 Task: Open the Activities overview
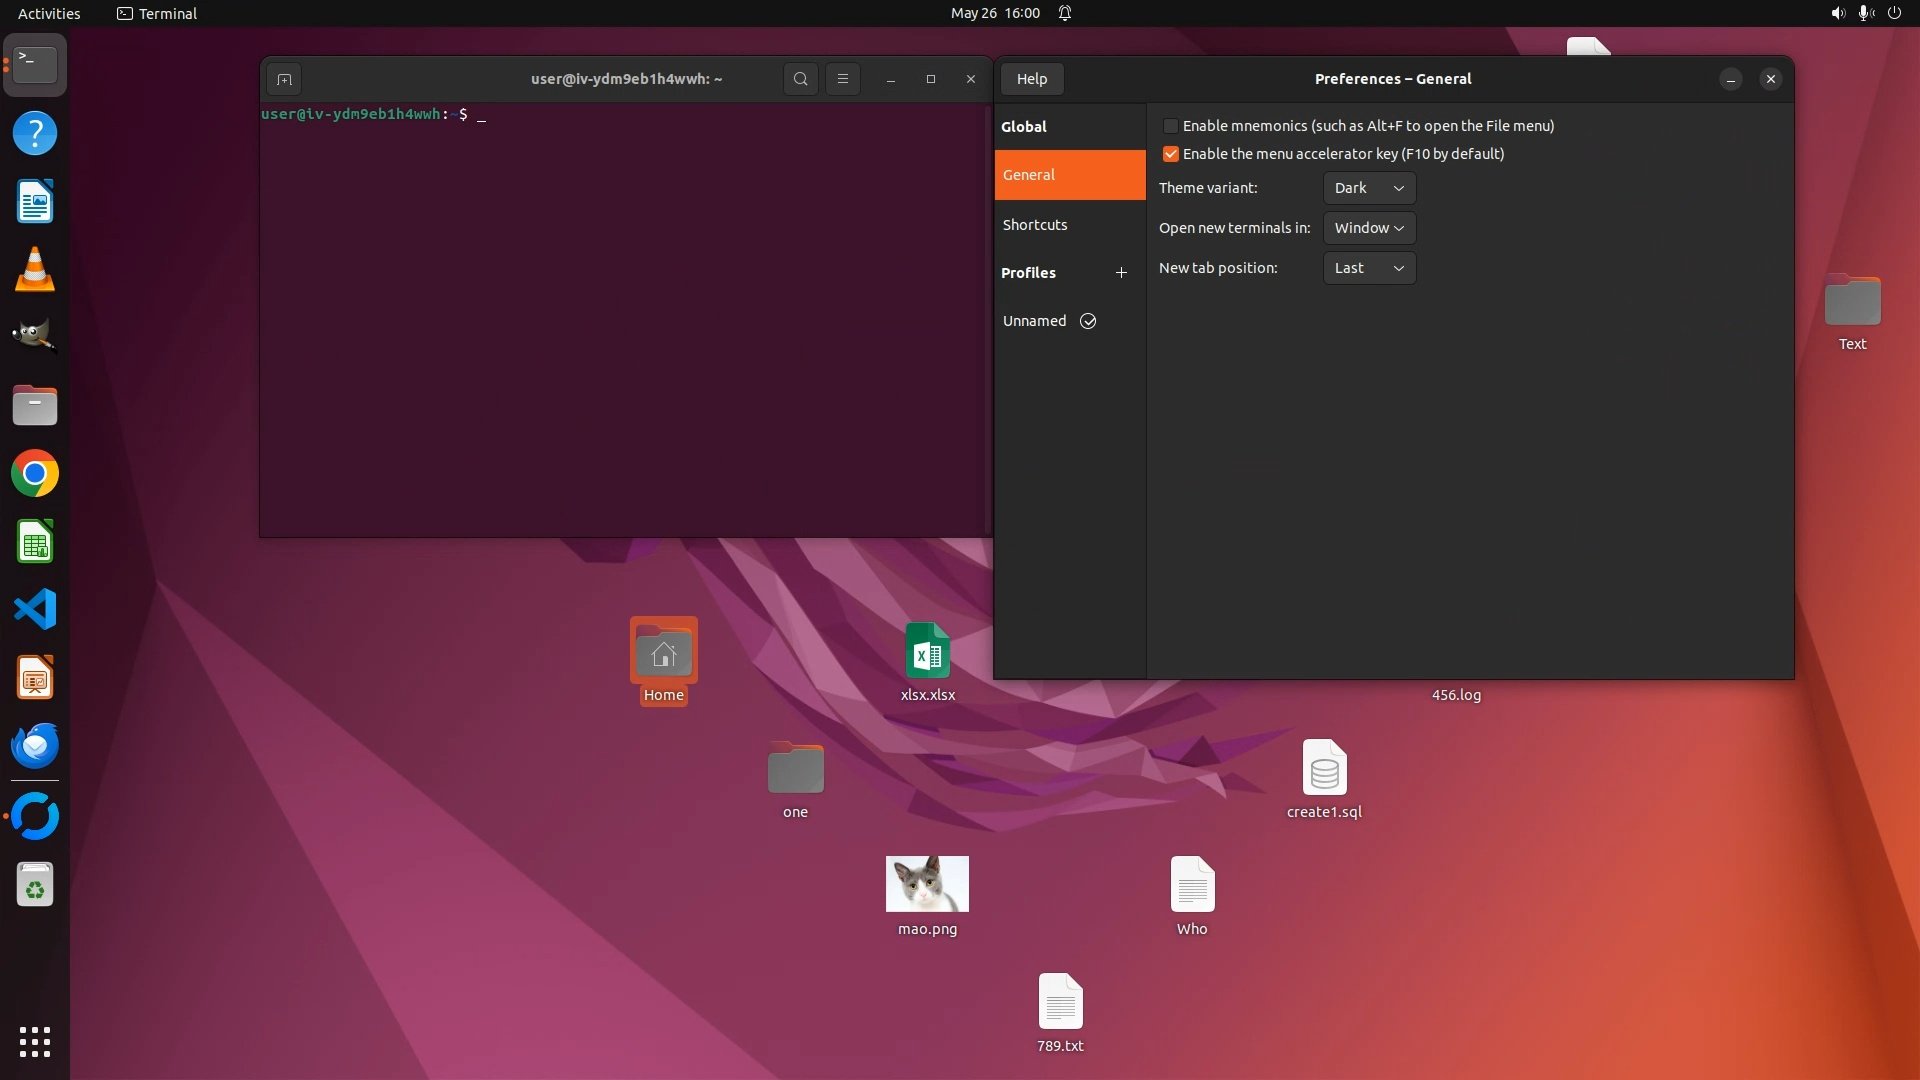(49, 13)
